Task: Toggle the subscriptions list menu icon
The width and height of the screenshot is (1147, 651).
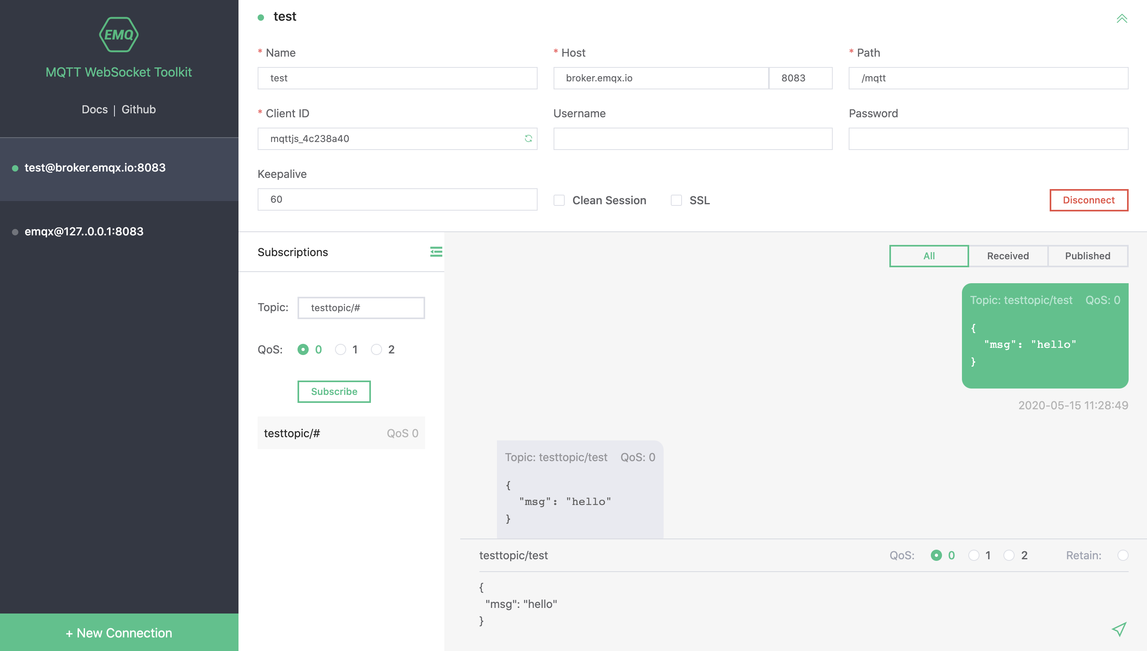Action: coord(436,252)
